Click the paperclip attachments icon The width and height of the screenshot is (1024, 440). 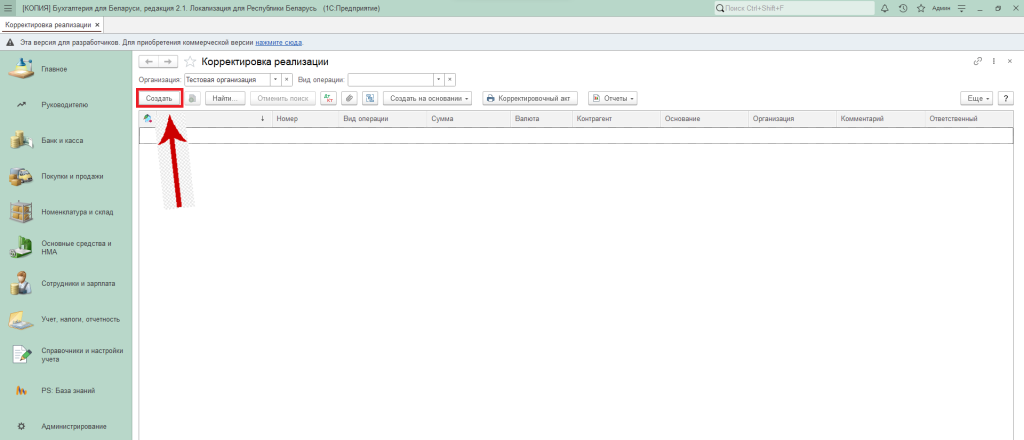[x=349, y=98]
